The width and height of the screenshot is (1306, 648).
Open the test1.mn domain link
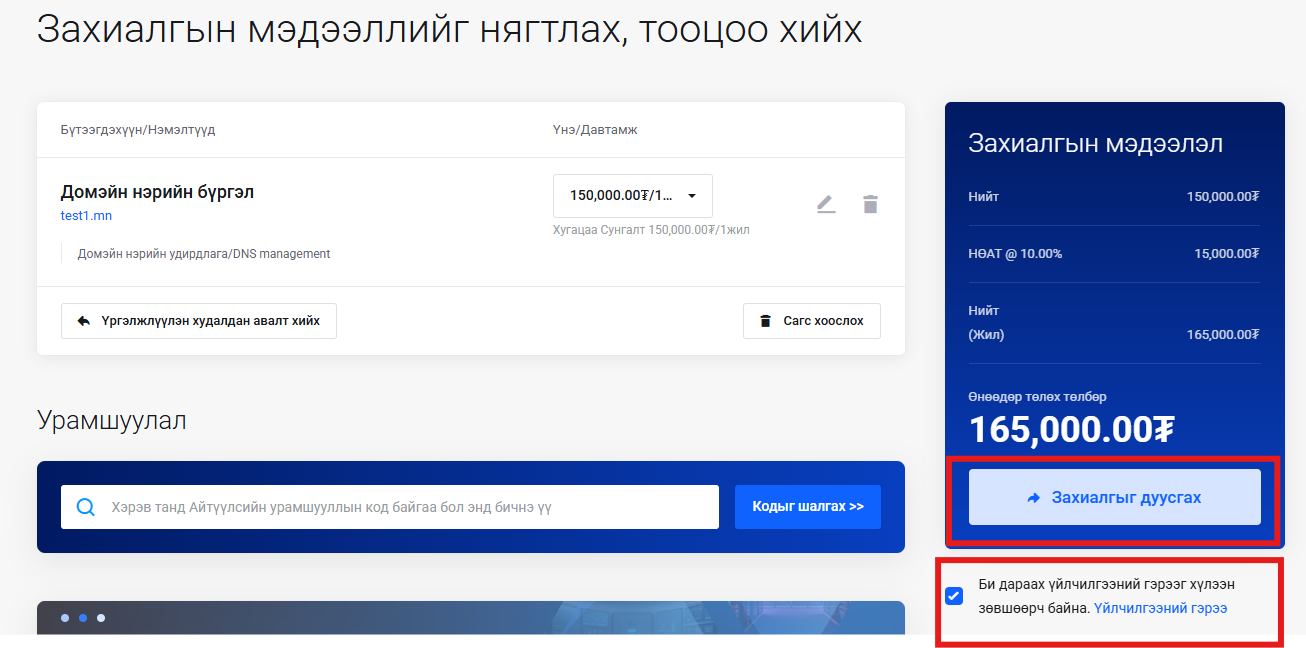point(86,215)
